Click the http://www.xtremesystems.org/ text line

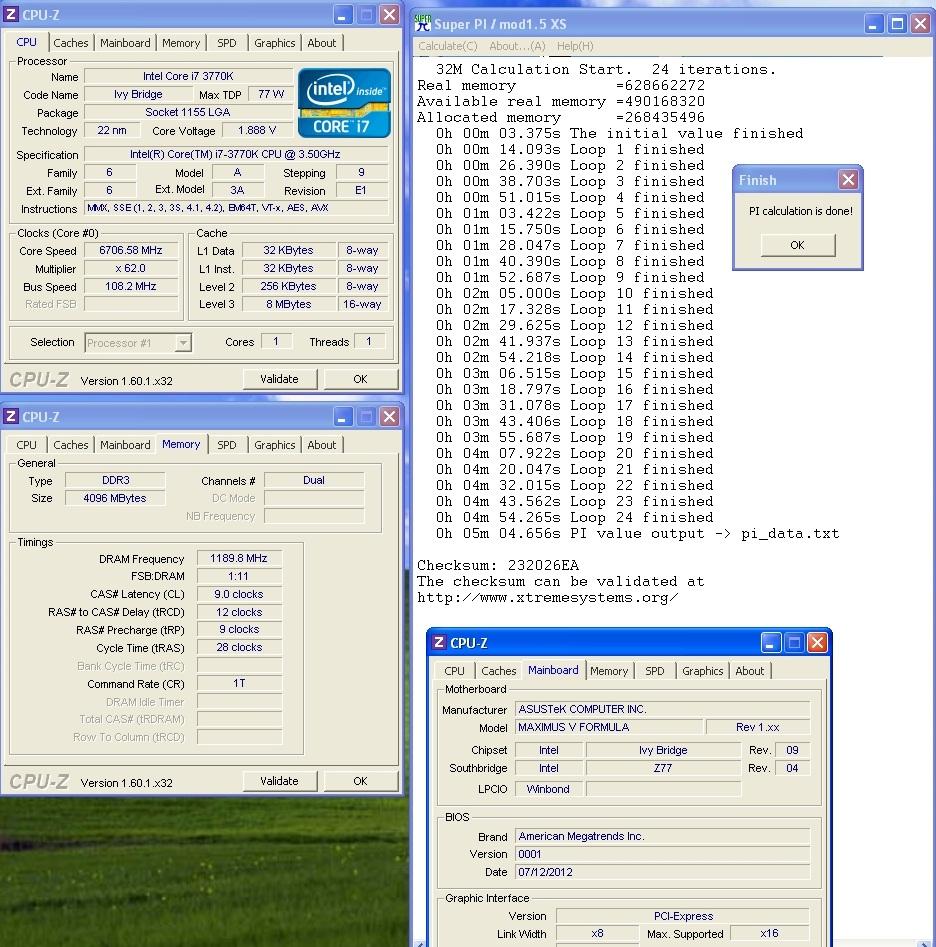[547, 597]
